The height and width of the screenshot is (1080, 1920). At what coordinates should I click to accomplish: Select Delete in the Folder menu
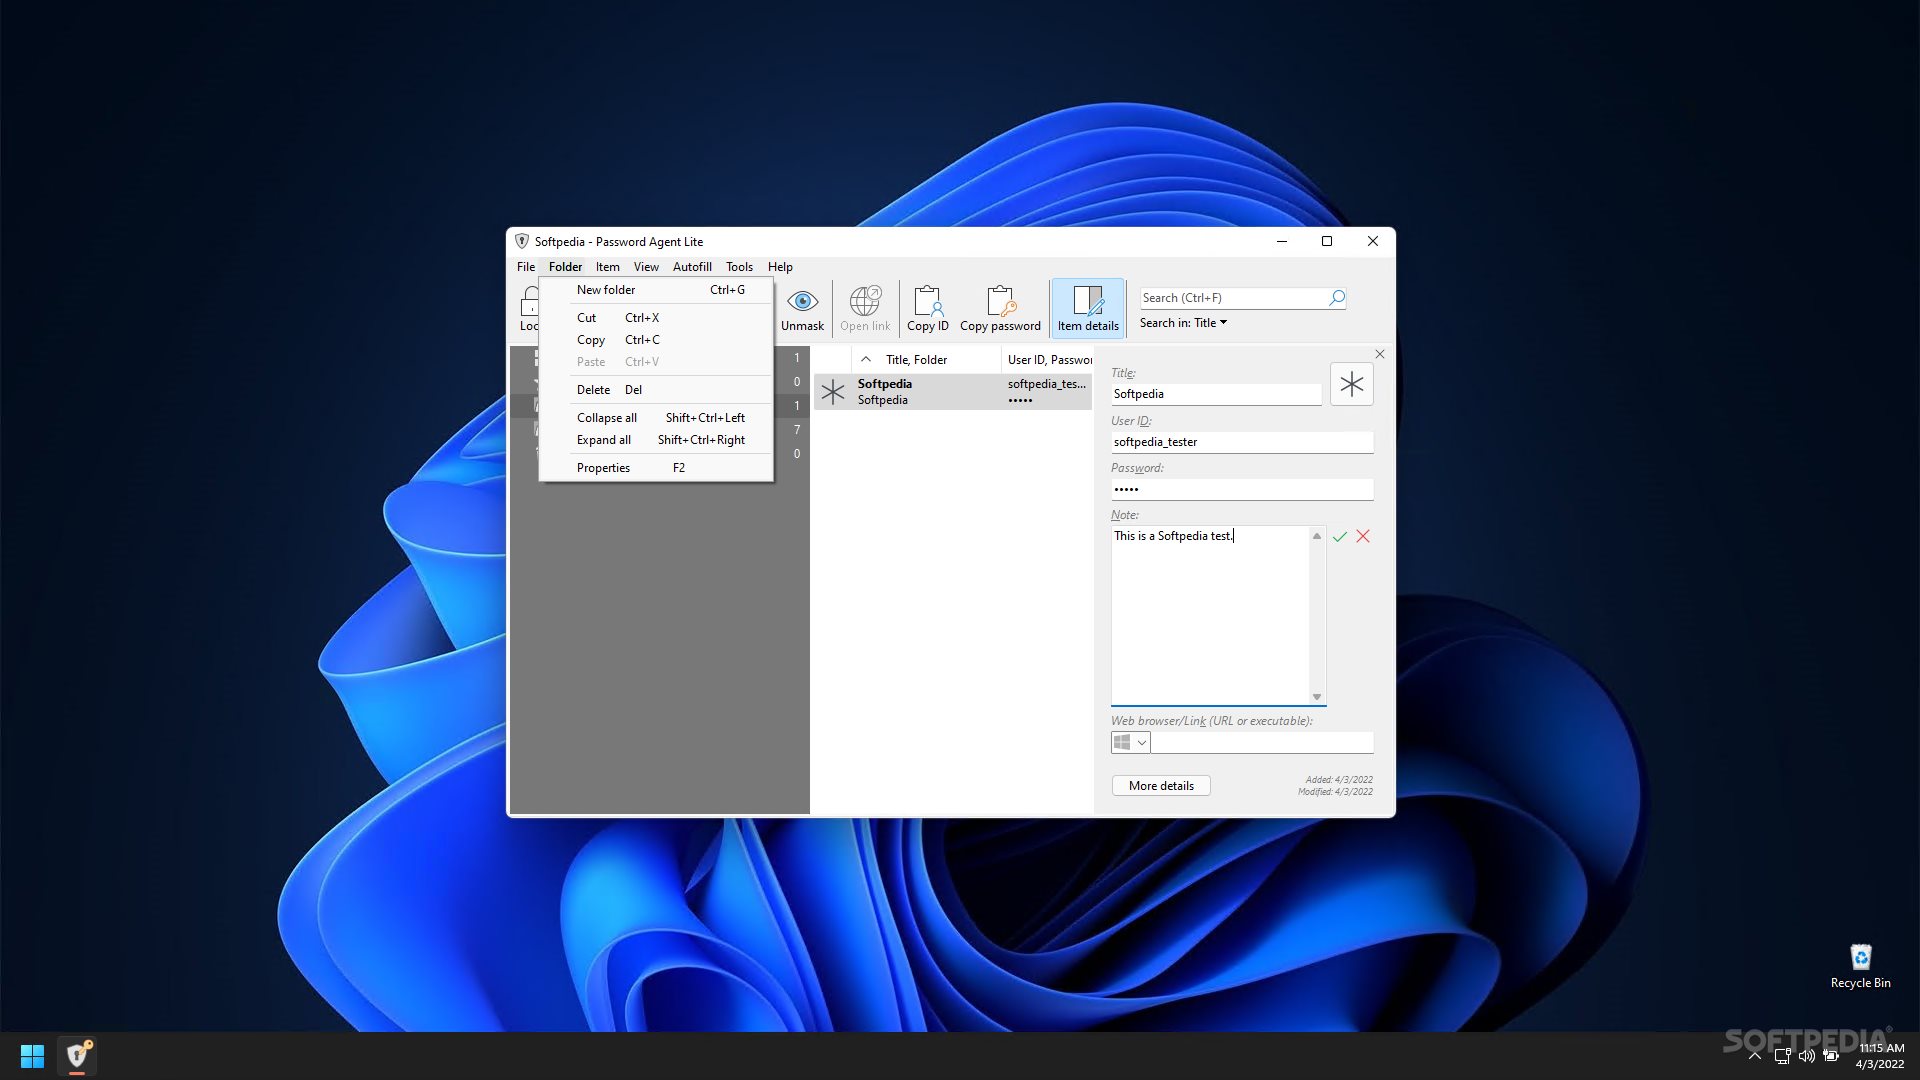[x=656, y=390]
